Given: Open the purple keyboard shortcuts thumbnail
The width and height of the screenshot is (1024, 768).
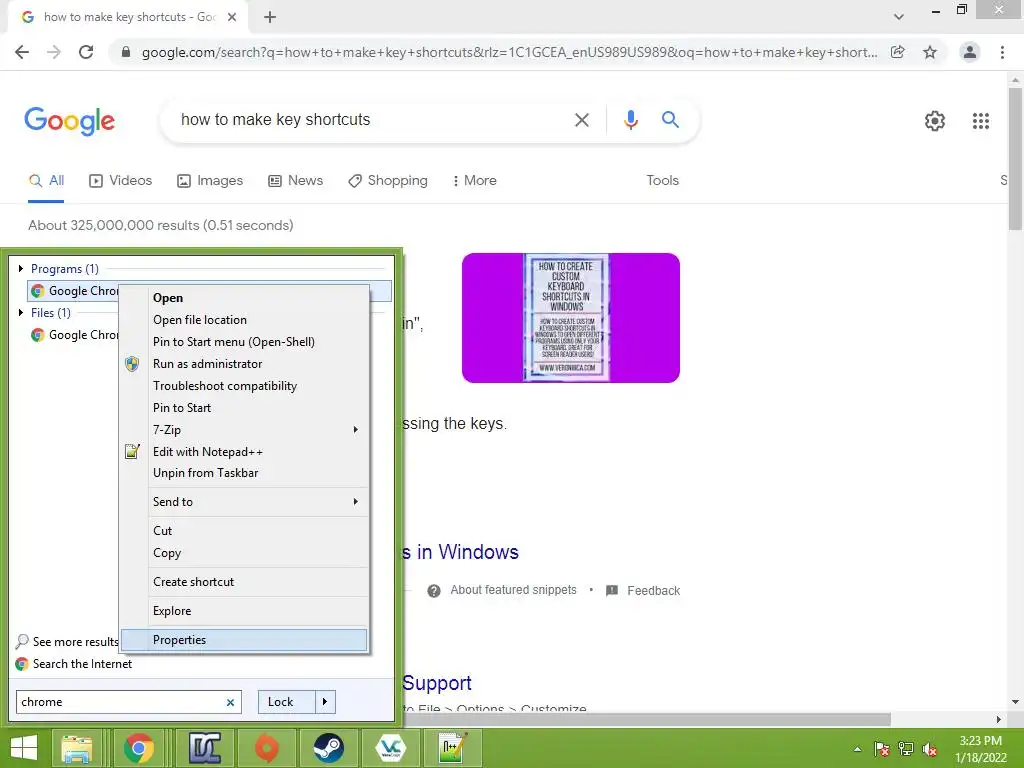Looking at the screenshot, I should [x=571, y=318].
